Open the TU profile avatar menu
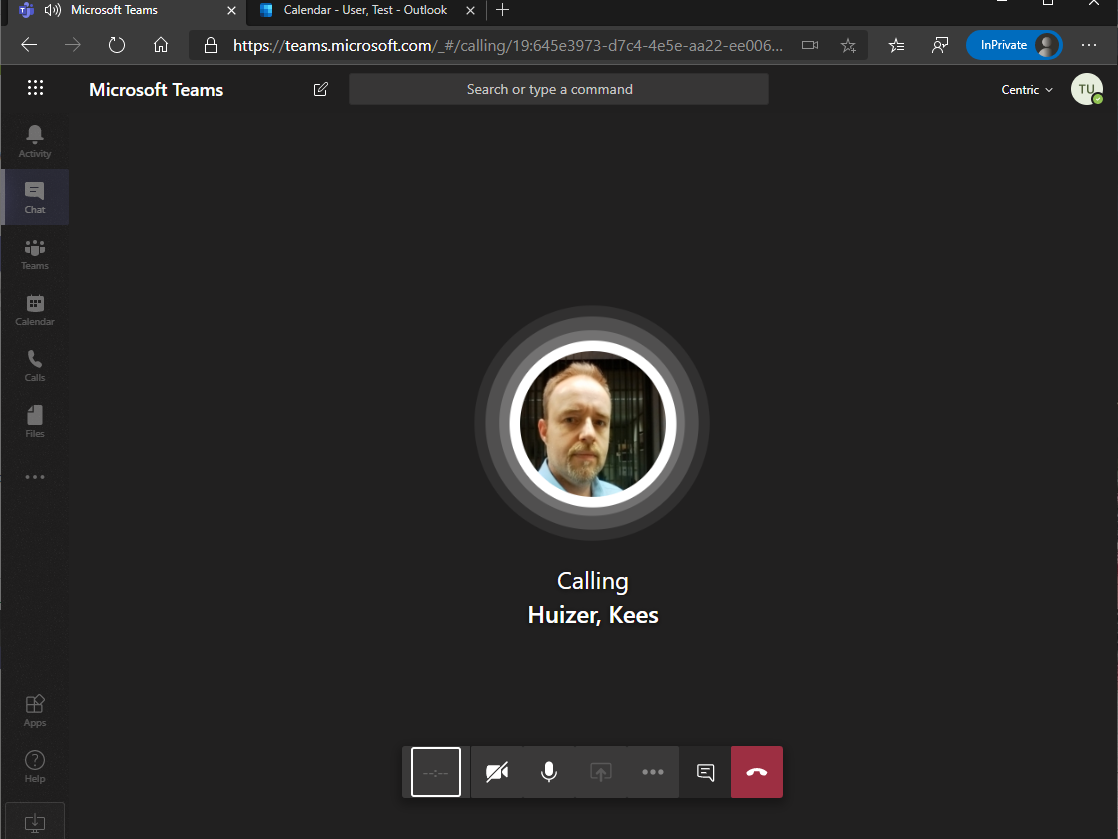1118x839 pixels. click(1087, 89)
